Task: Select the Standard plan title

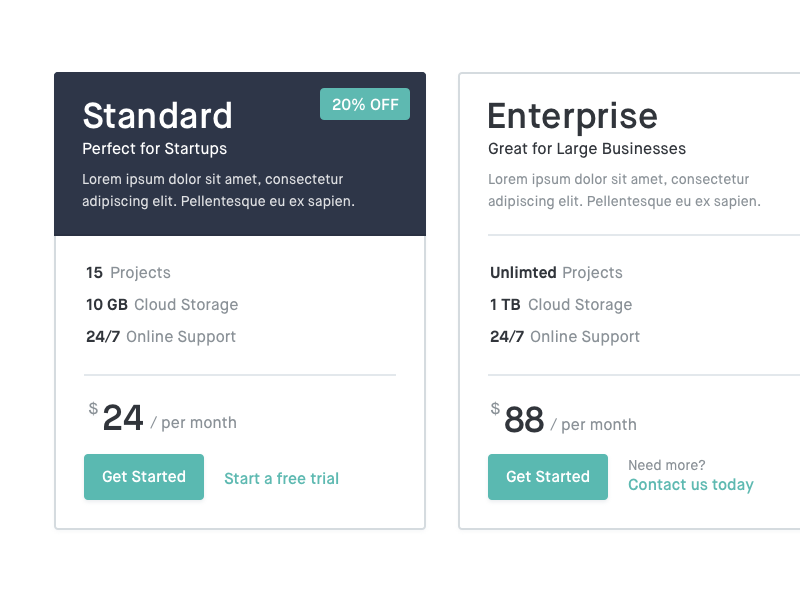Action: pyautogui.click(x=157, y=116)
